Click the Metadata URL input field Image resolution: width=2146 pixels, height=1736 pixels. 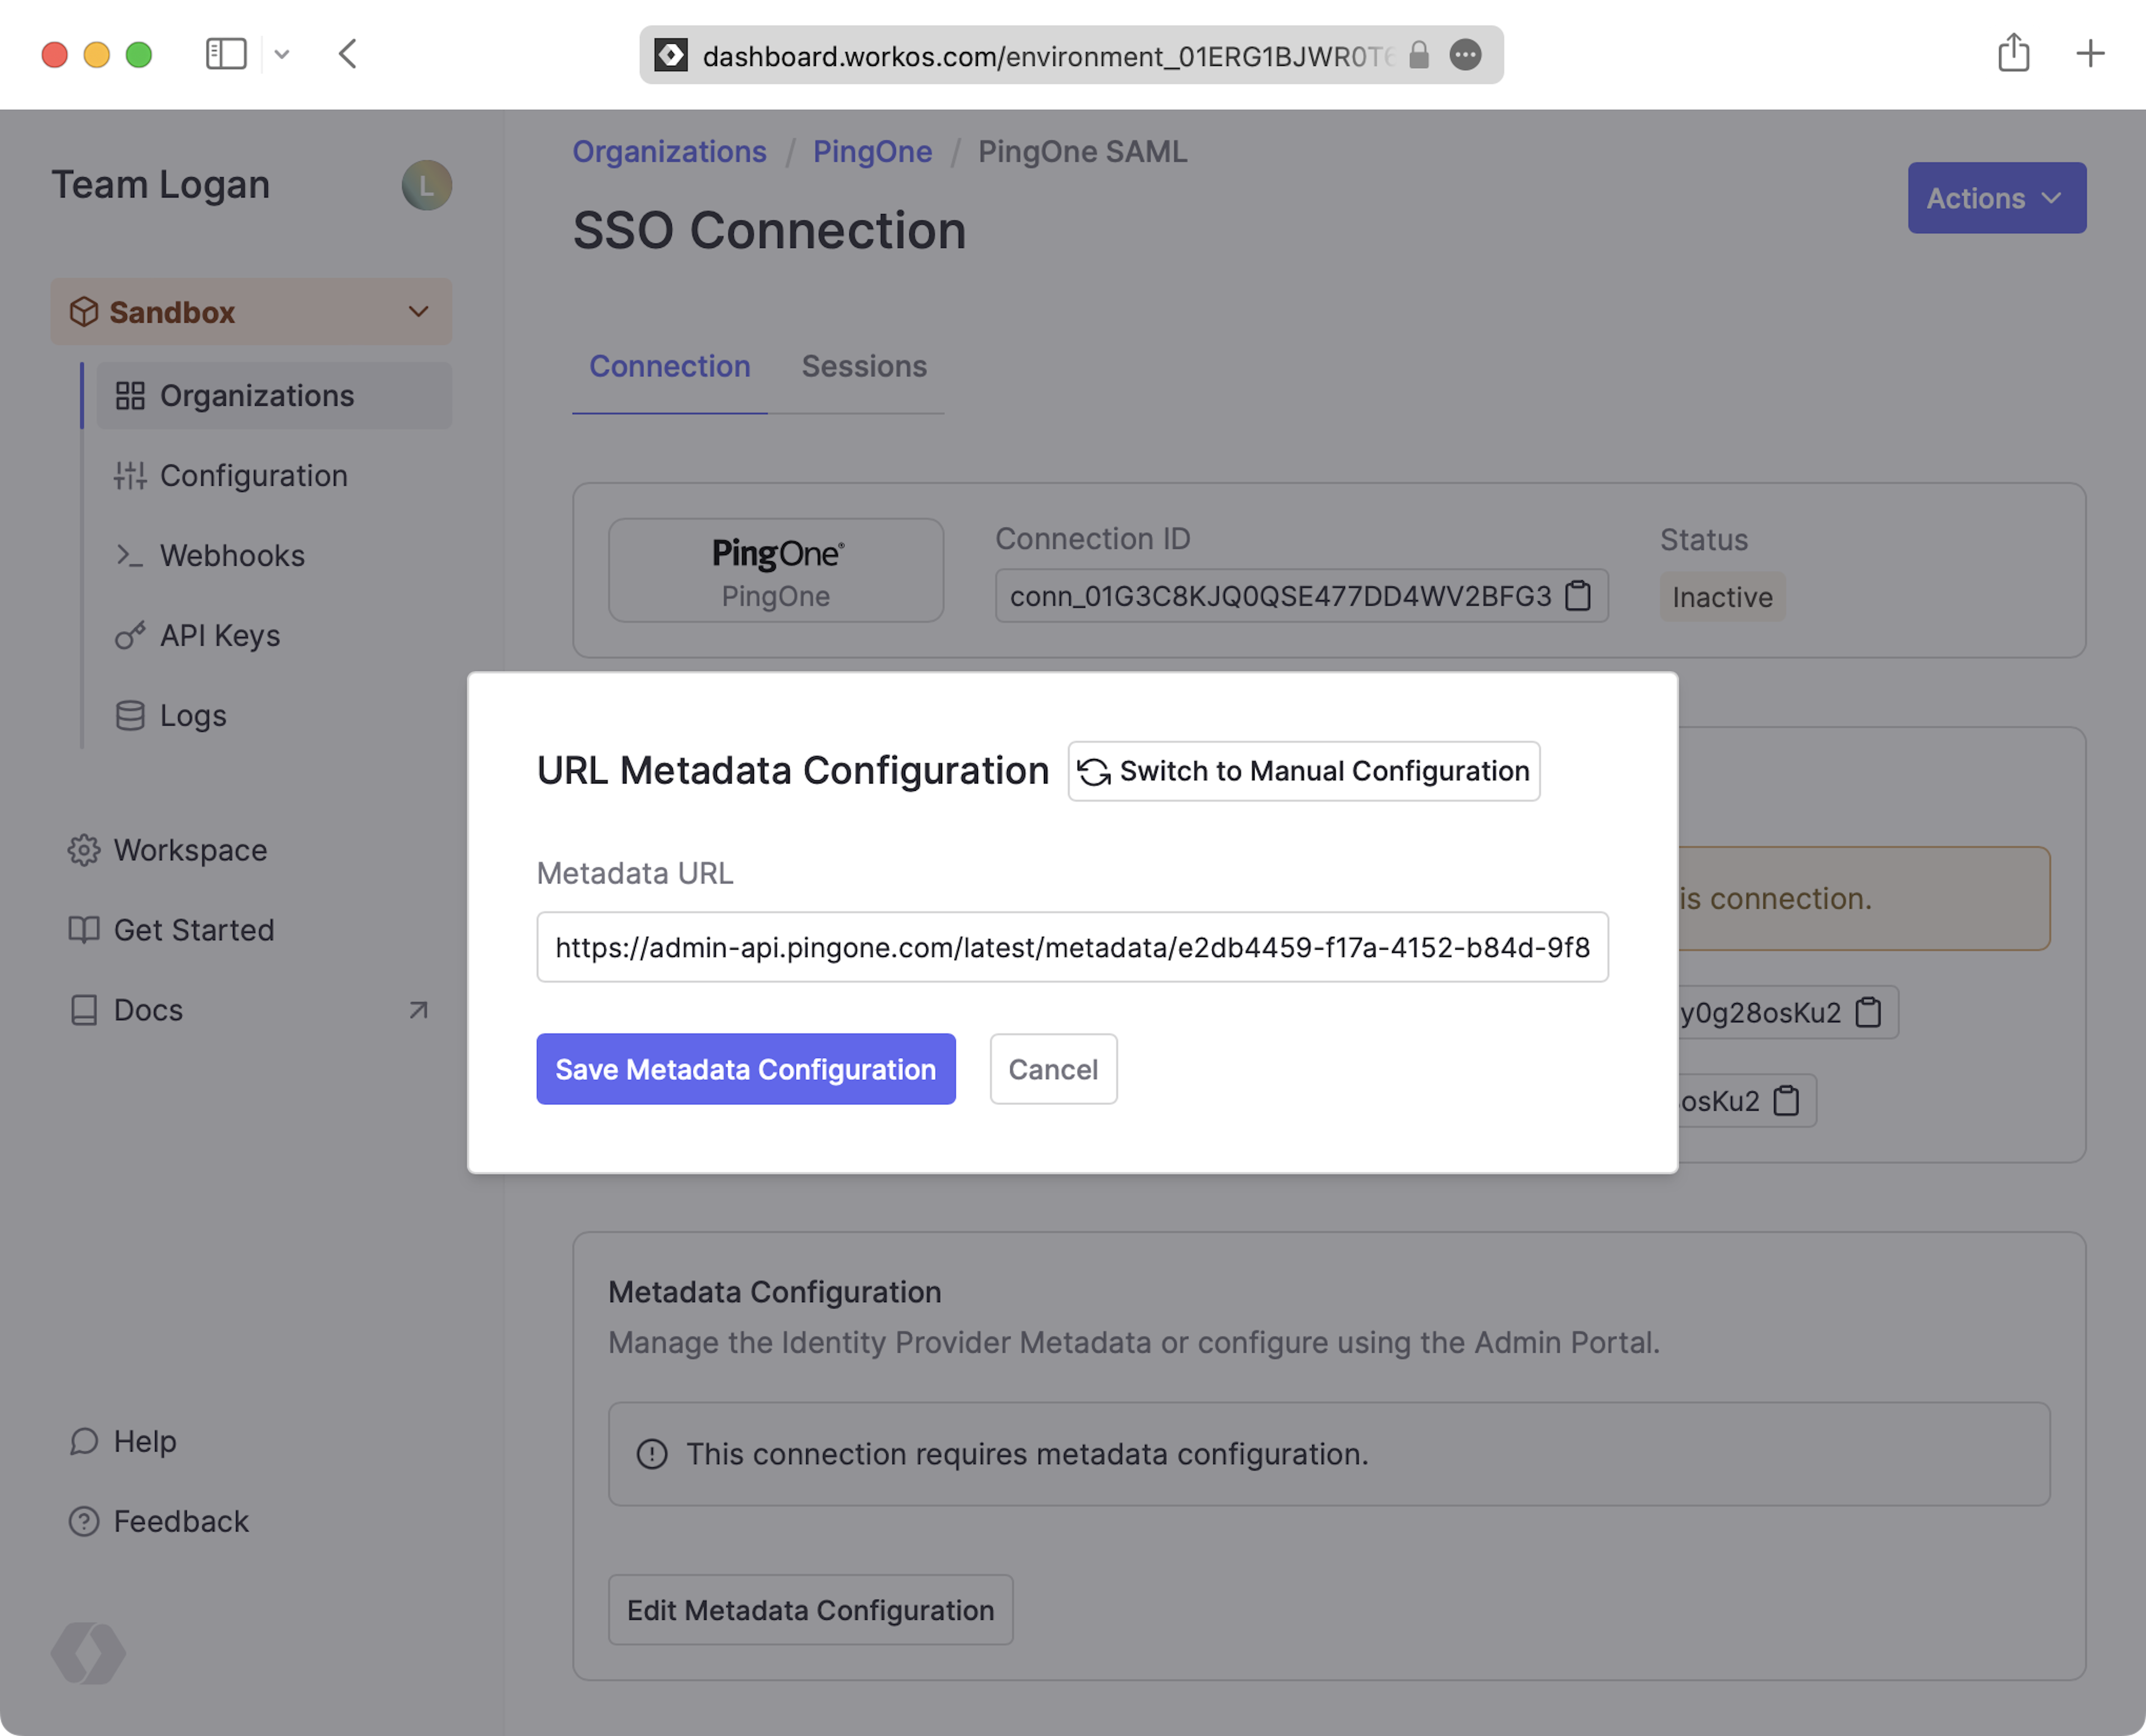[1072, 947]
